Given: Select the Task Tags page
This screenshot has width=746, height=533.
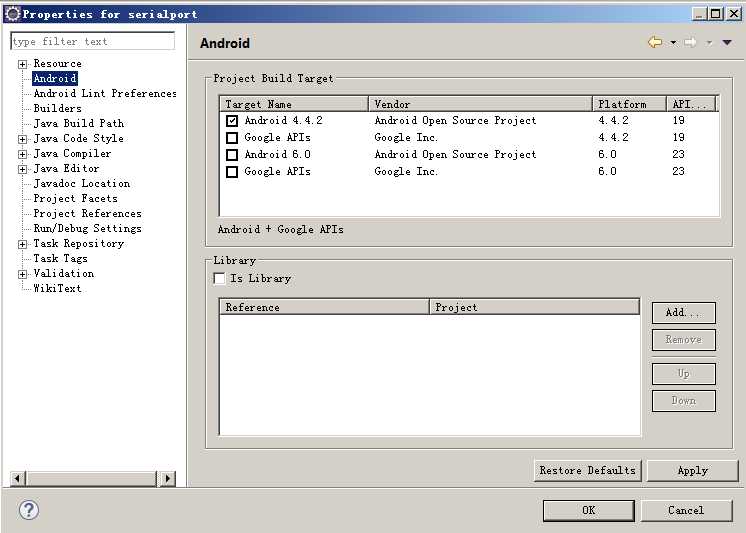Looking at the screenshot, I should tap(60, 258).
